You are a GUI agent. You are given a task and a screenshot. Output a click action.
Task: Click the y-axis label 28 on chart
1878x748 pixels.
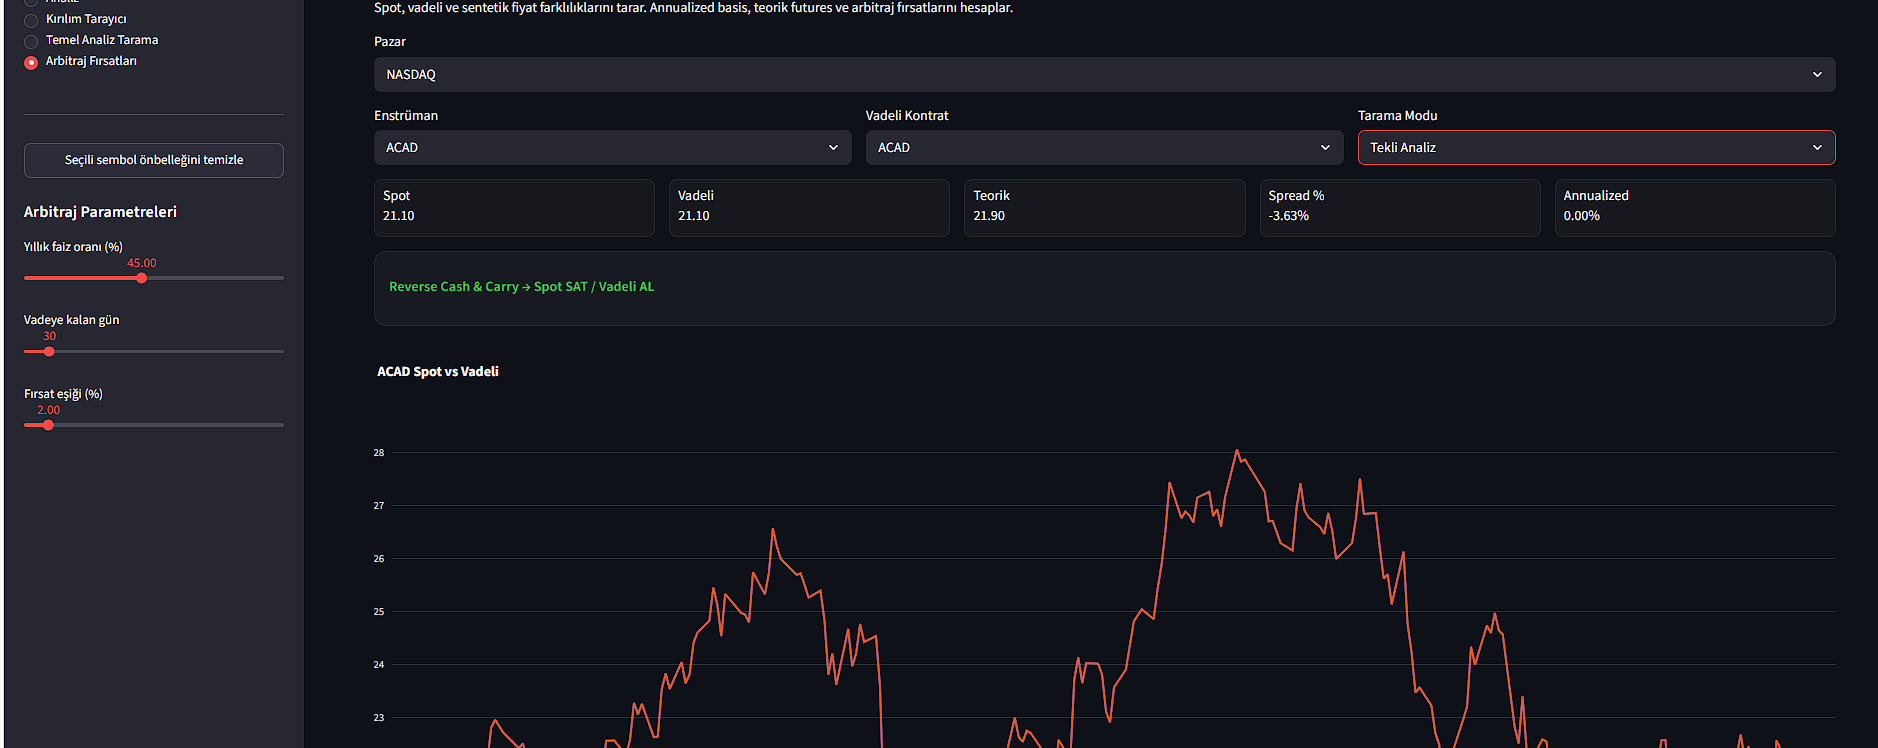point(379,453)
